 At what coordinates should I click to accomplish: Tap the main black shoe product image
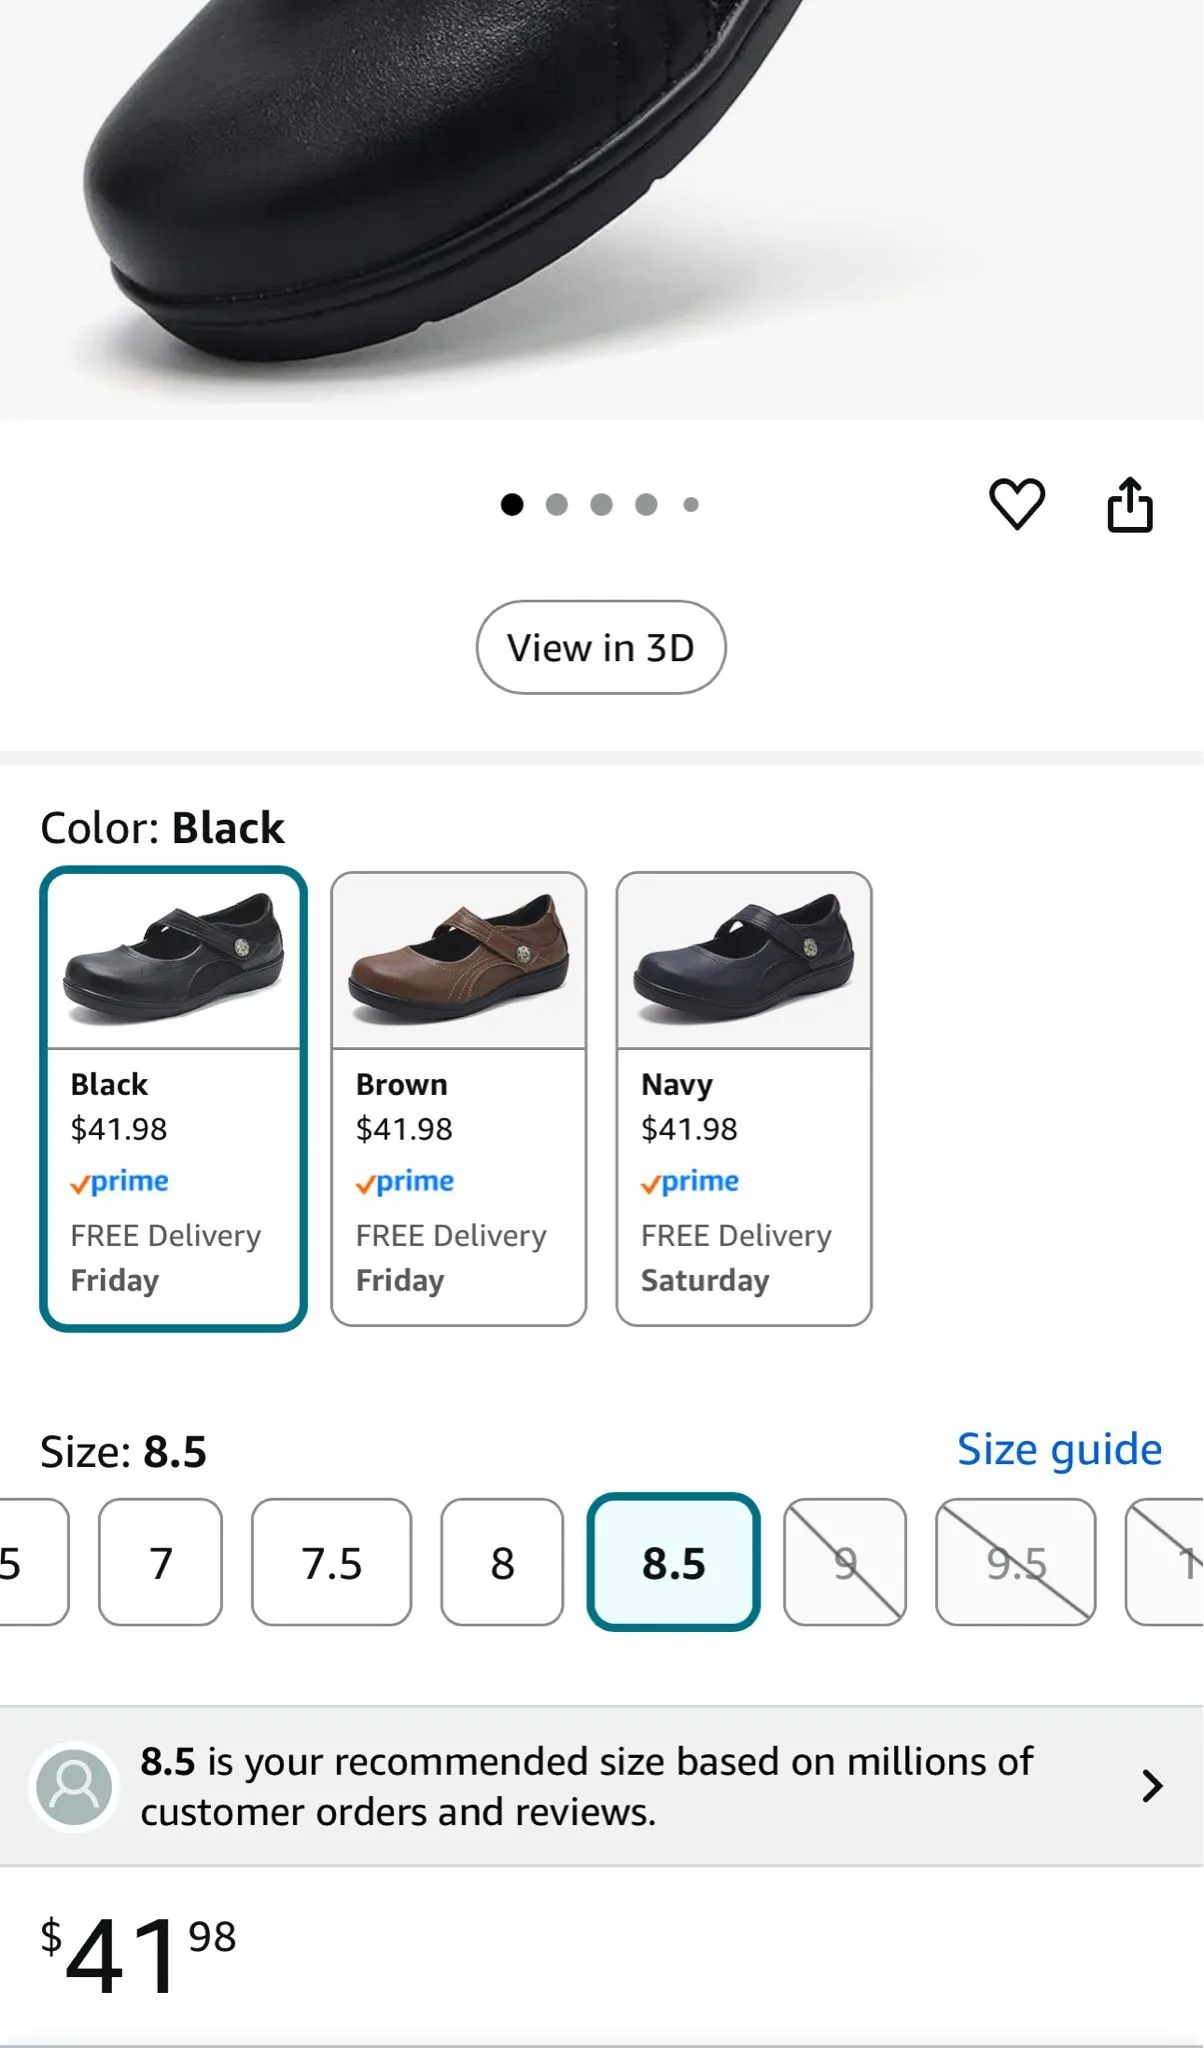point(601,210)
